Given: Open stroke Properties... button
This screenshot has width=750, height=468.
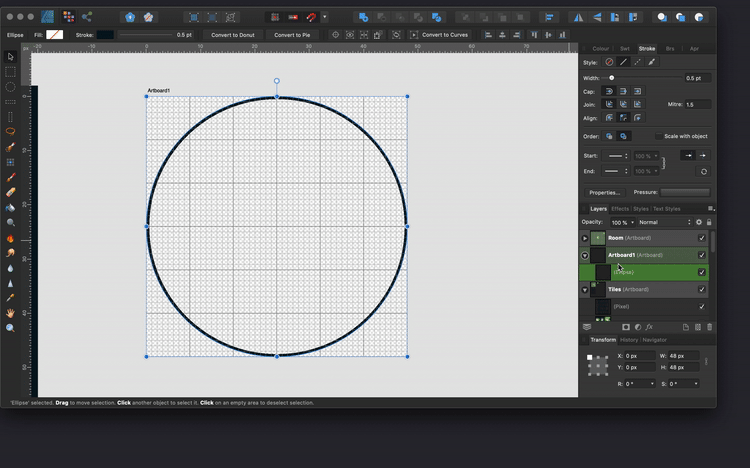Looking at the screenshot, I should [x=605, y=193].
